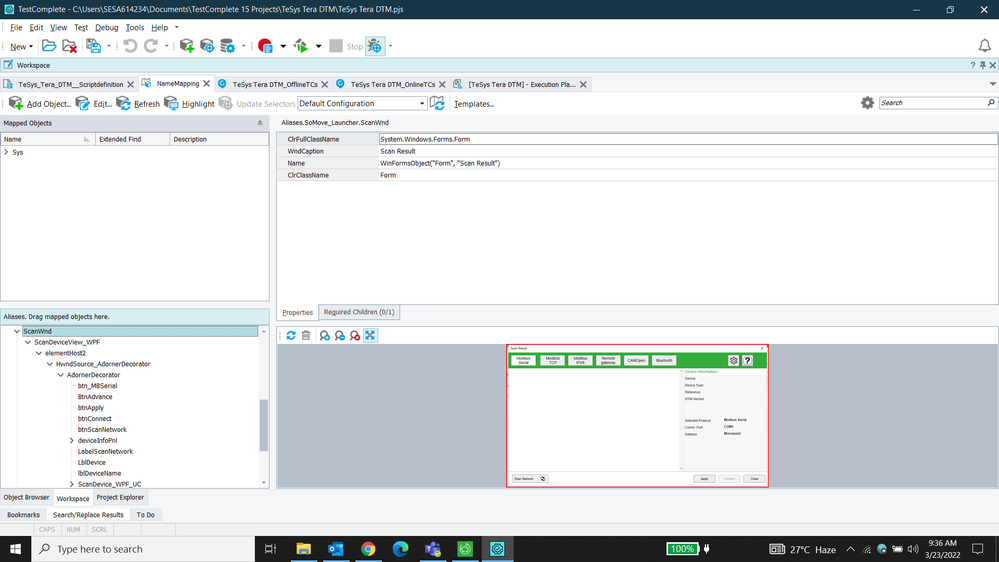Click the Open project folder icon
This screenshot has height=562, width=999.
[48, 46]
